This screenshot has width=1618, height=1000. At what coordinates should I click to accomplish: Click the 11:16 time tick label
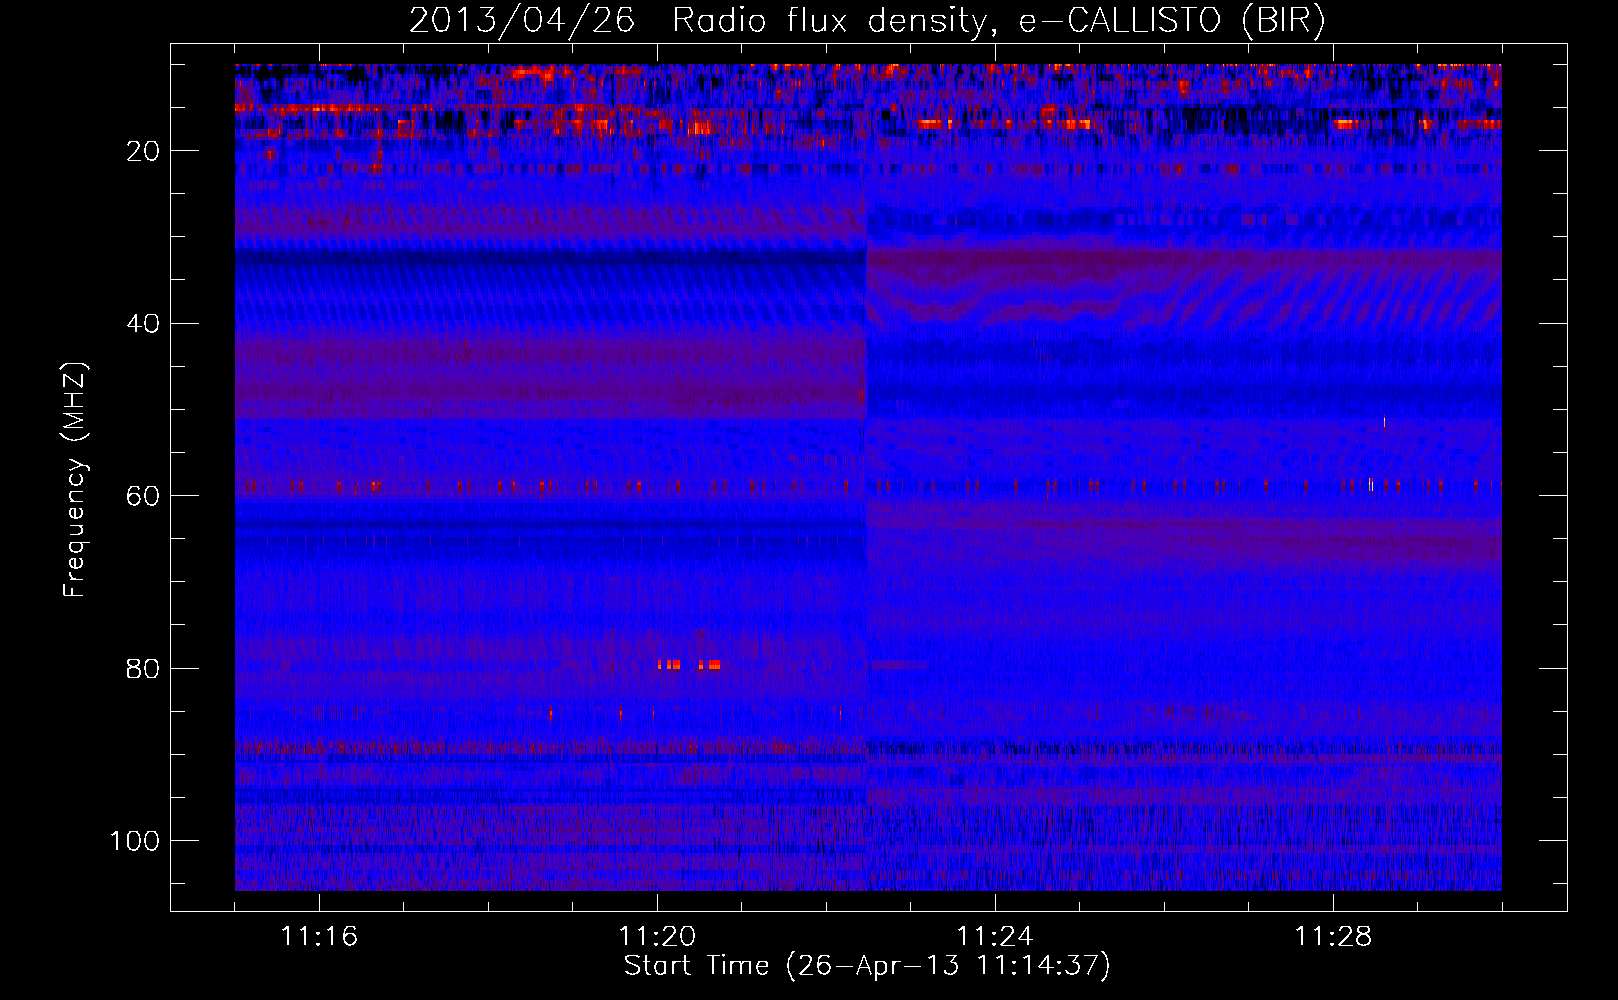click(x=319, y=937)
